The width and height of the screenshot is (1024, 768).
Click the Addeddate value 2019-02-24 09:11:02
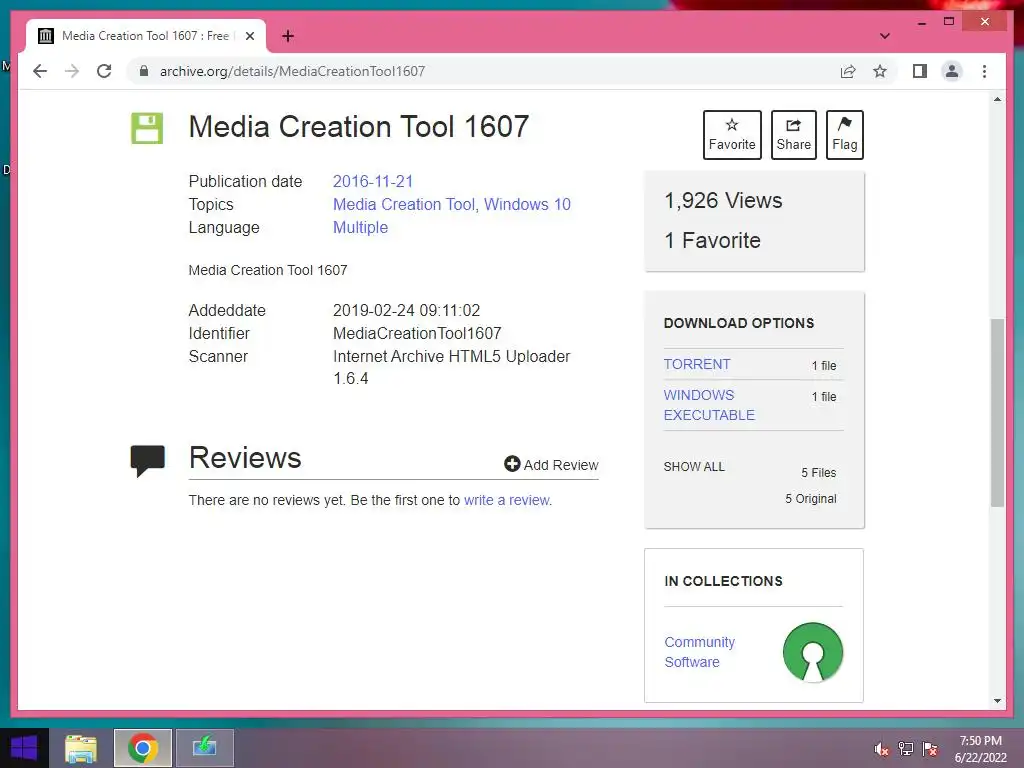(x=406, y=310)
